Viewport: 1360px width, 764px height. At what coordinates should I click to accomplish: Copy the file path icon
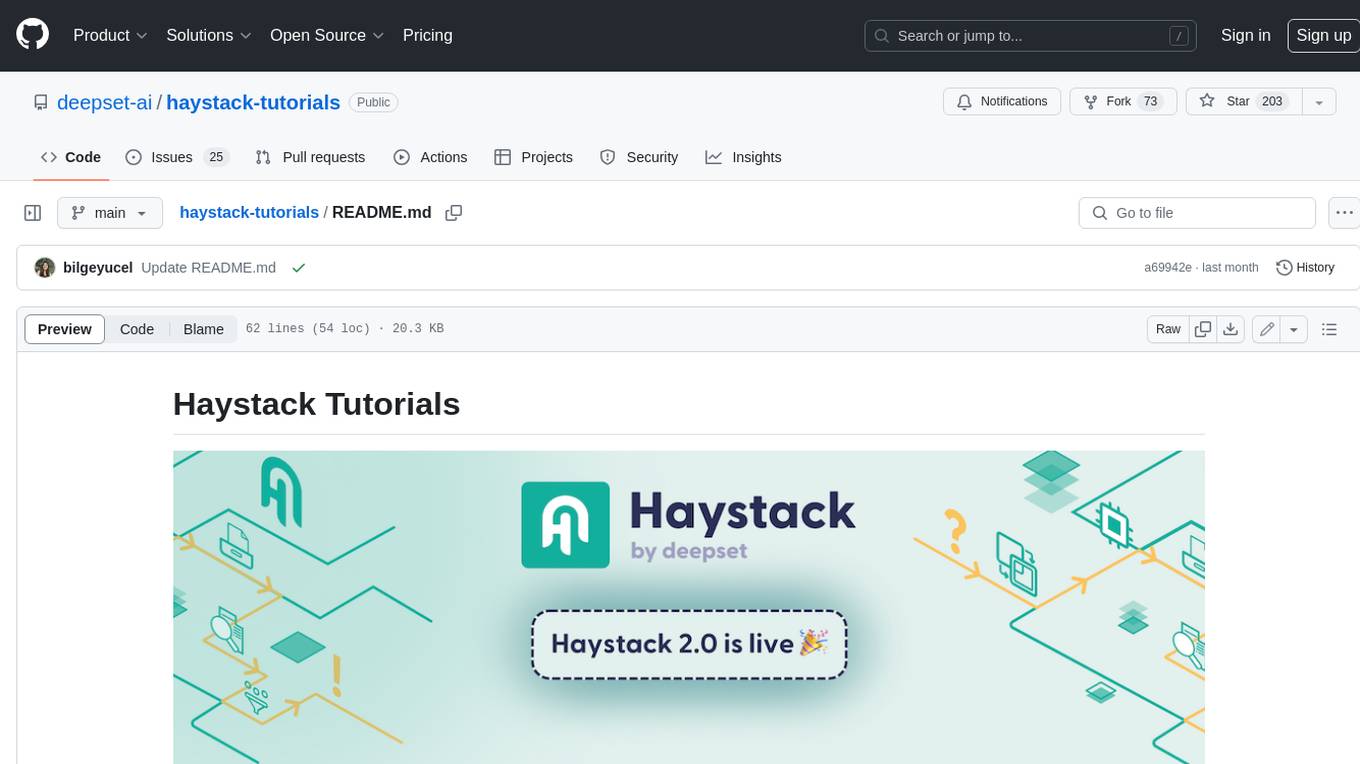pos(453,213)
